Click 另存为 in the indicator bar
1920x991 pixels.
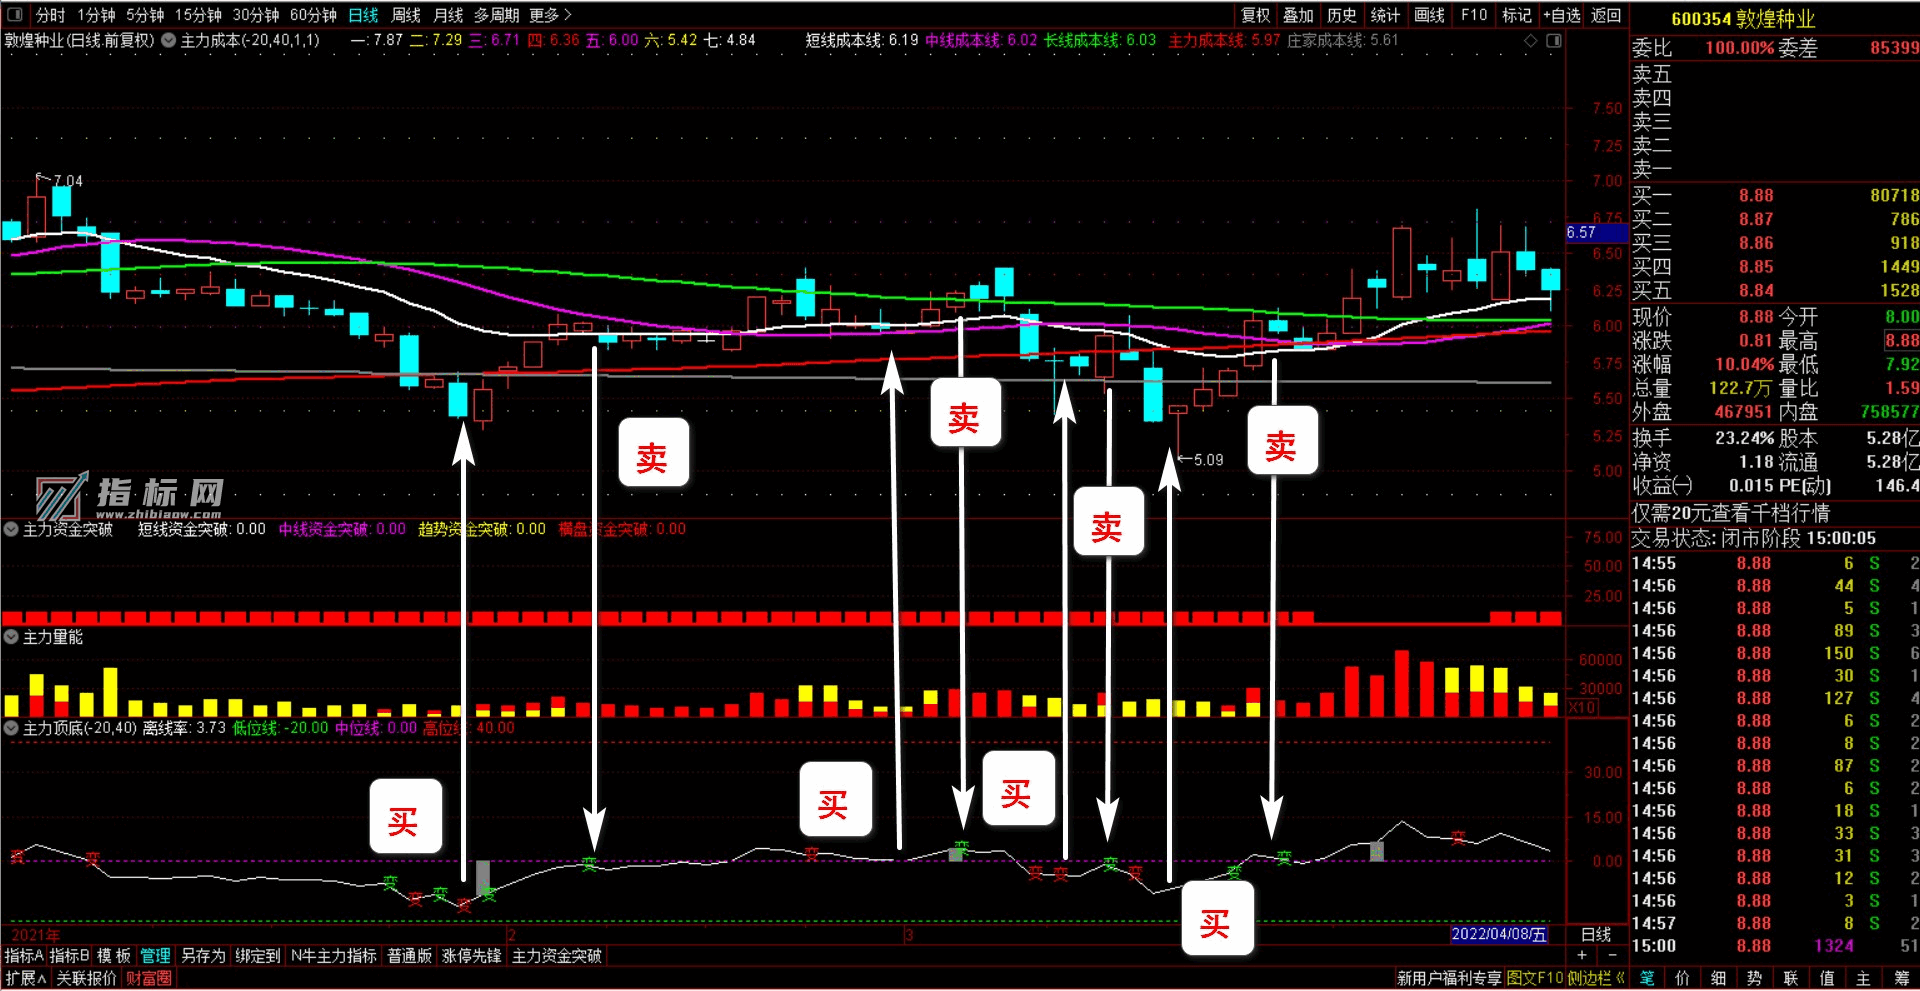coord(203,956)
